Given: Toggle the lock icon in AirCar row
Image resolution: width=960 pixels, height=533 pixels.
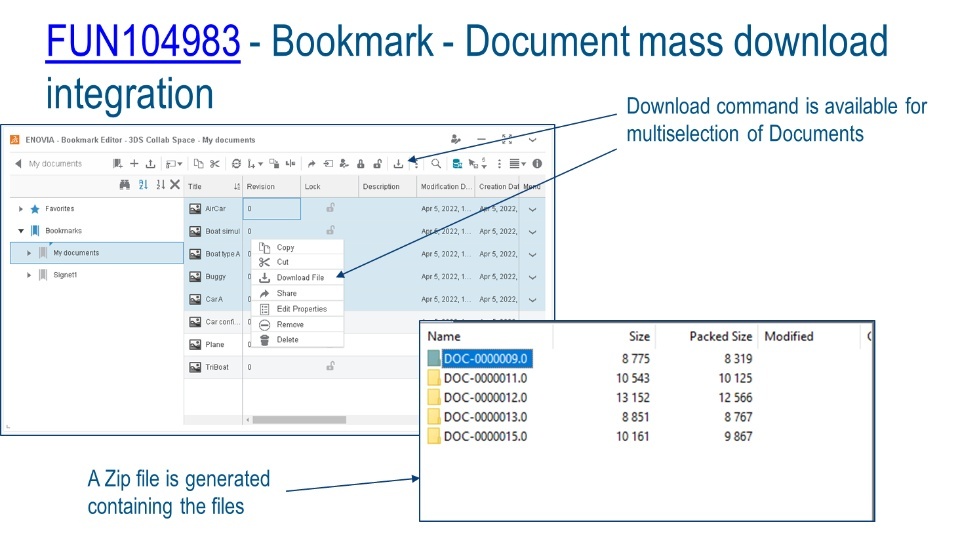Looking at the screenshot, I should point(331,207).
